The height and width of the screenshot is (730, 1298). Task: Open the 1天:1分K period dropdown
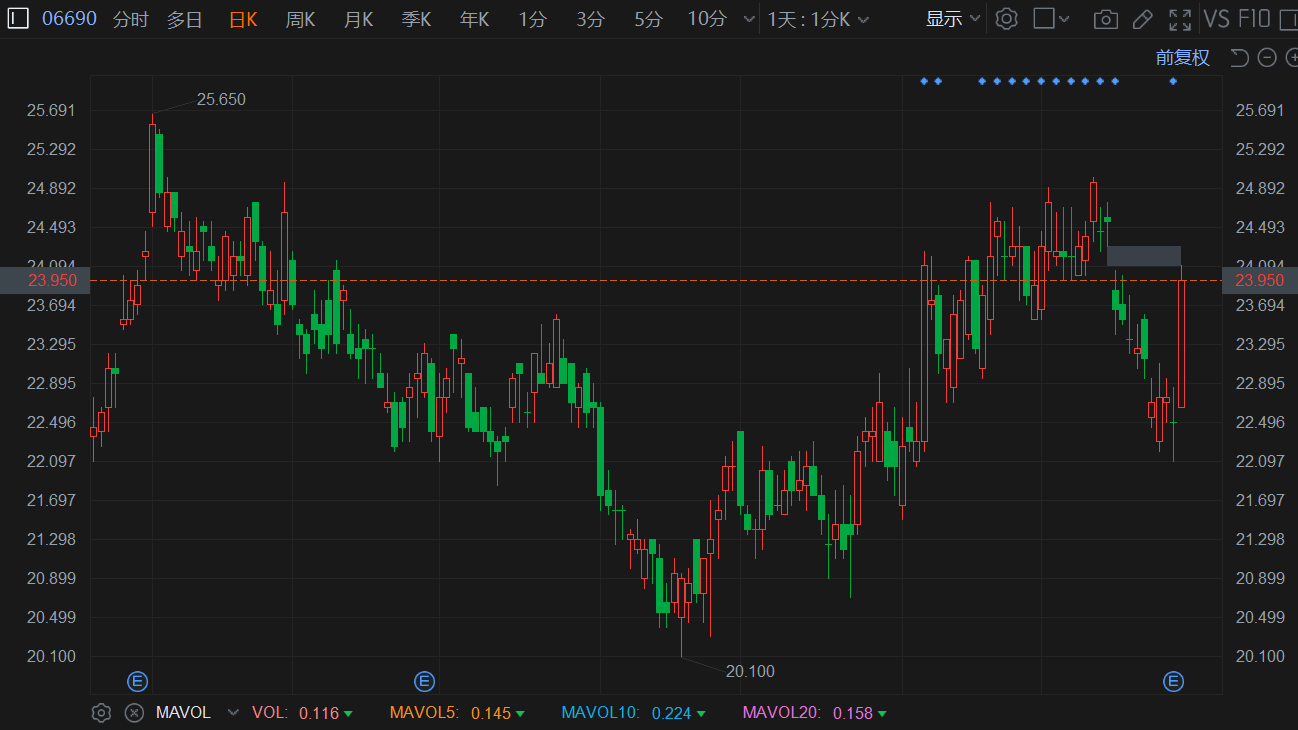pos(818,19)
